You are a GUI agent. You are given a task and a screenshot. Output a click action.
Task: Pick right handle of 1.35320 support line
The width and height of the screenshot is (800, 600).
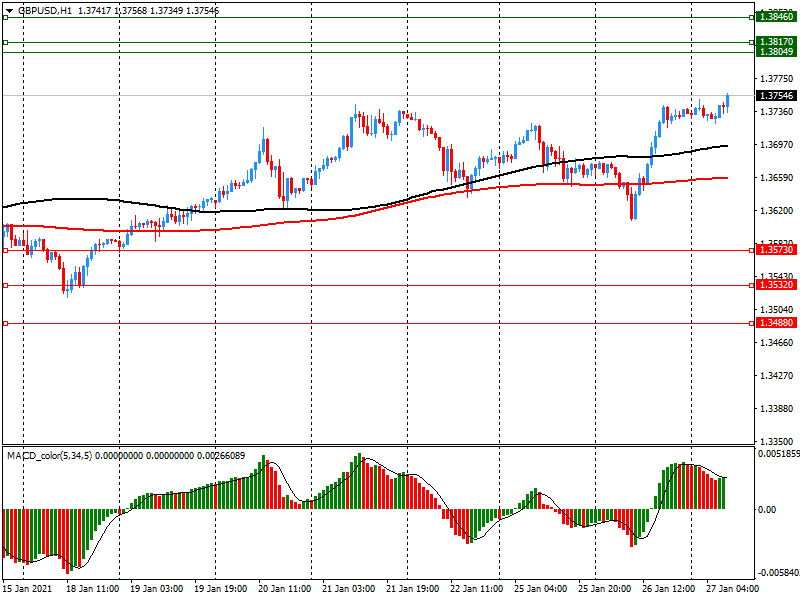pyautogui.click(x=752, y=285)
